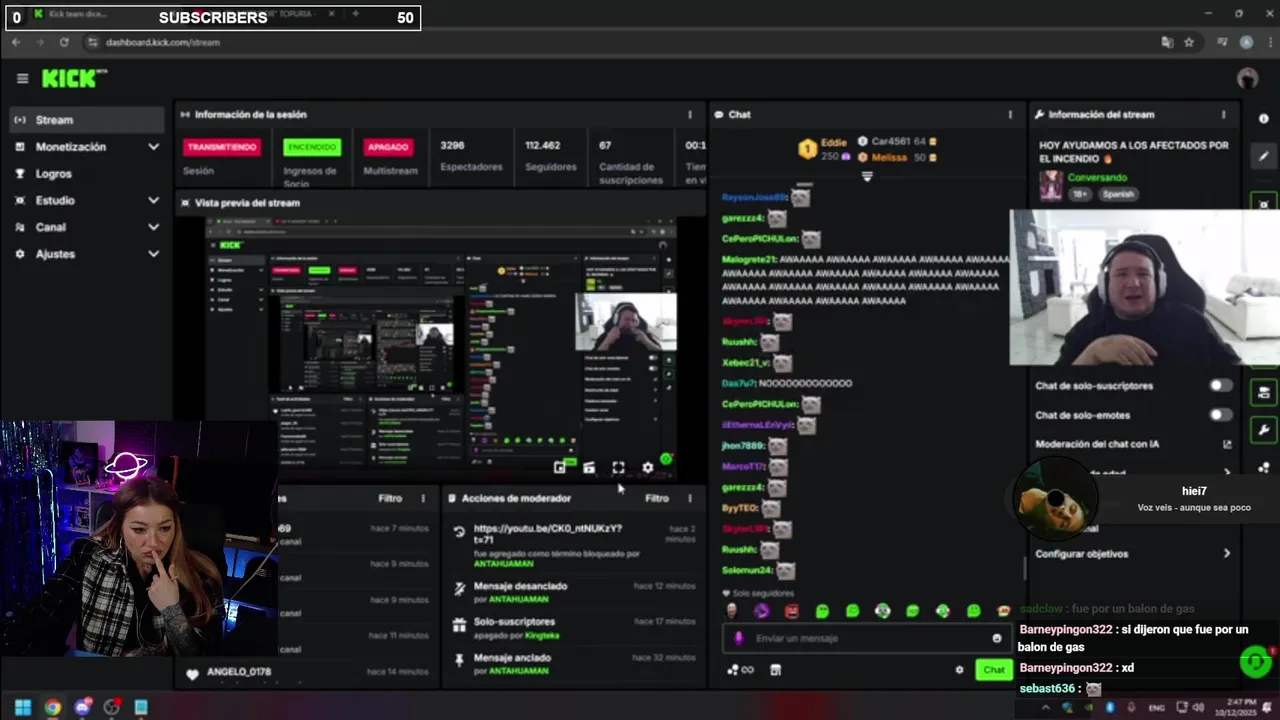Click the theater mode icon in stream preview
The image size is (1280, 720).
[589, 467]
